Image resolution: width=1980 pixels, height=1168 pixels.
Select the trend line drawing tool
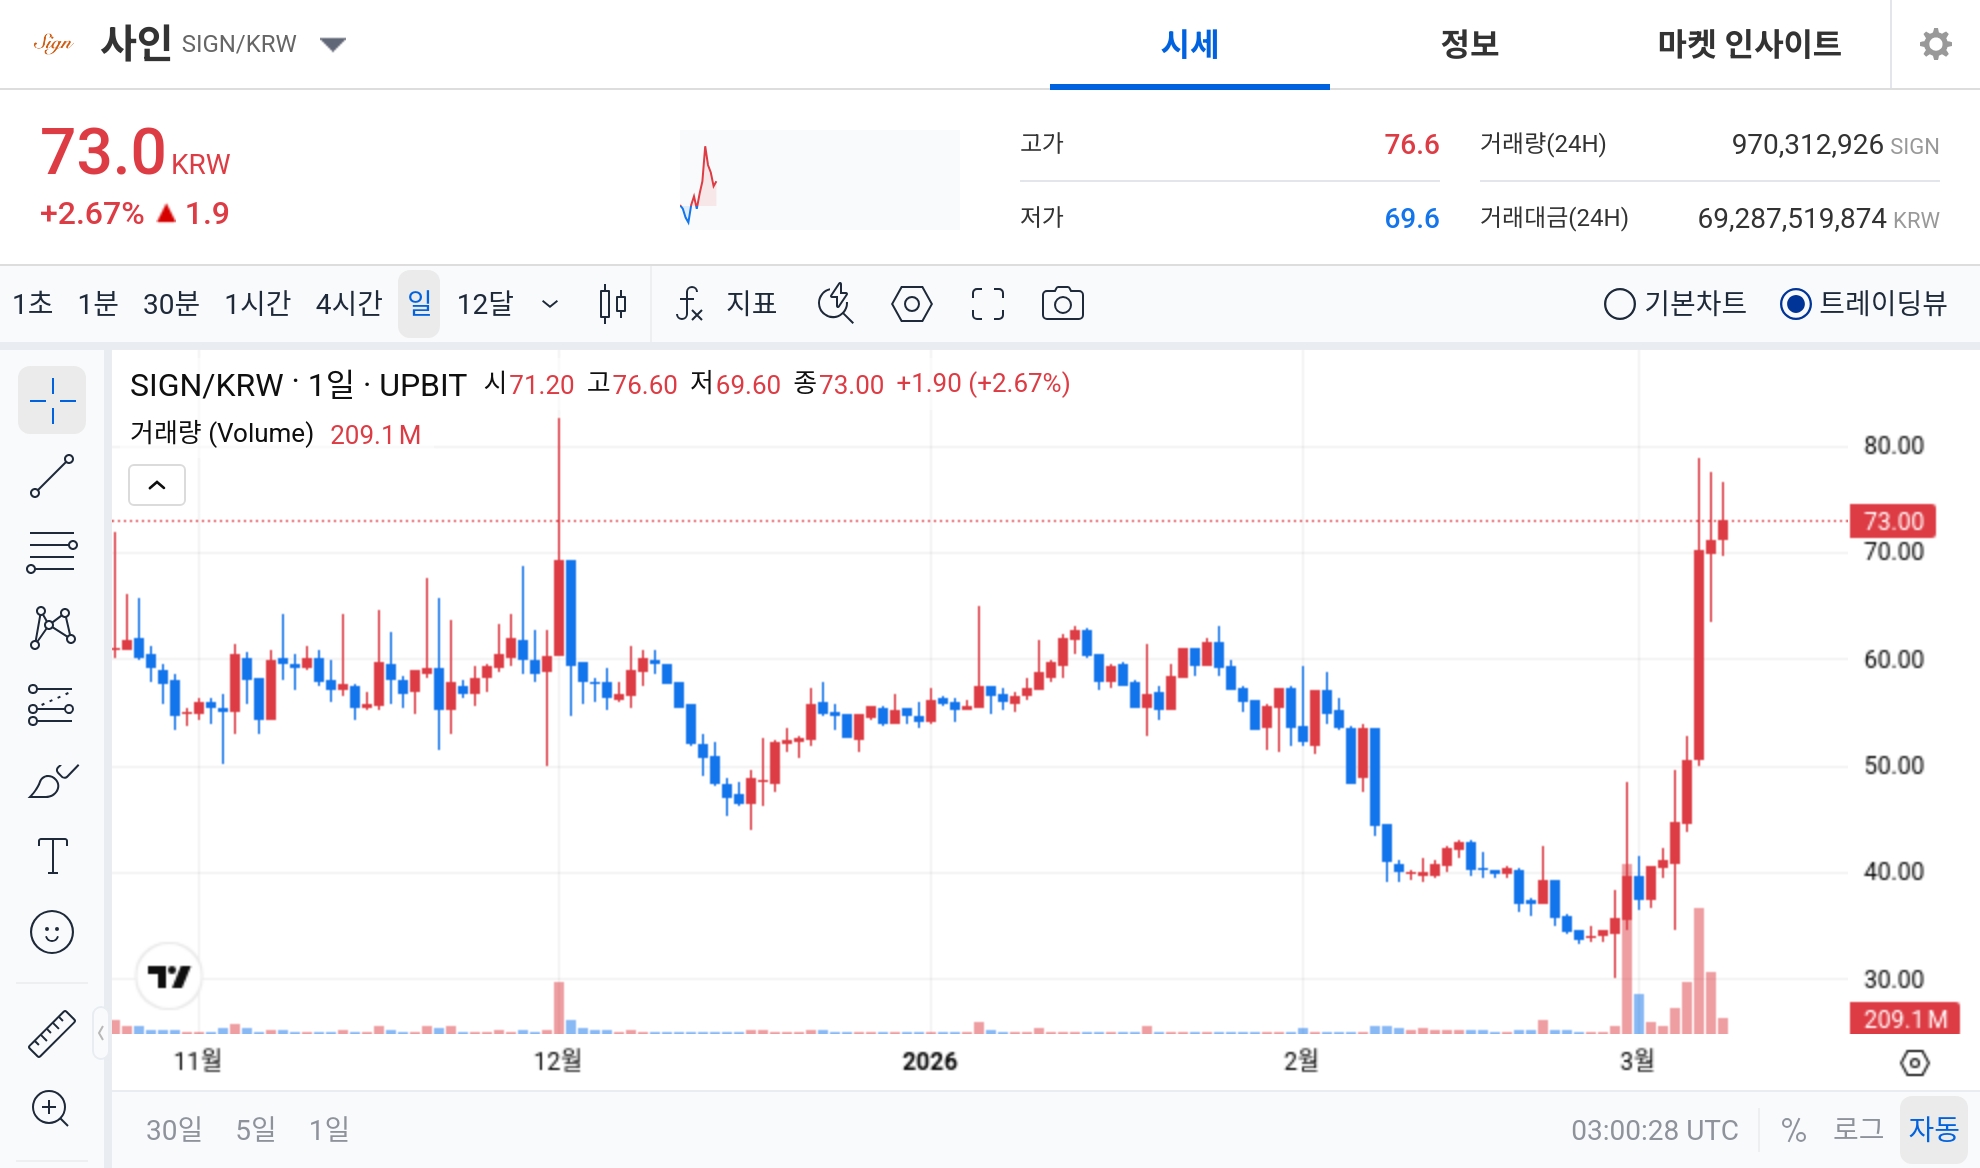[x=52, y=474]
